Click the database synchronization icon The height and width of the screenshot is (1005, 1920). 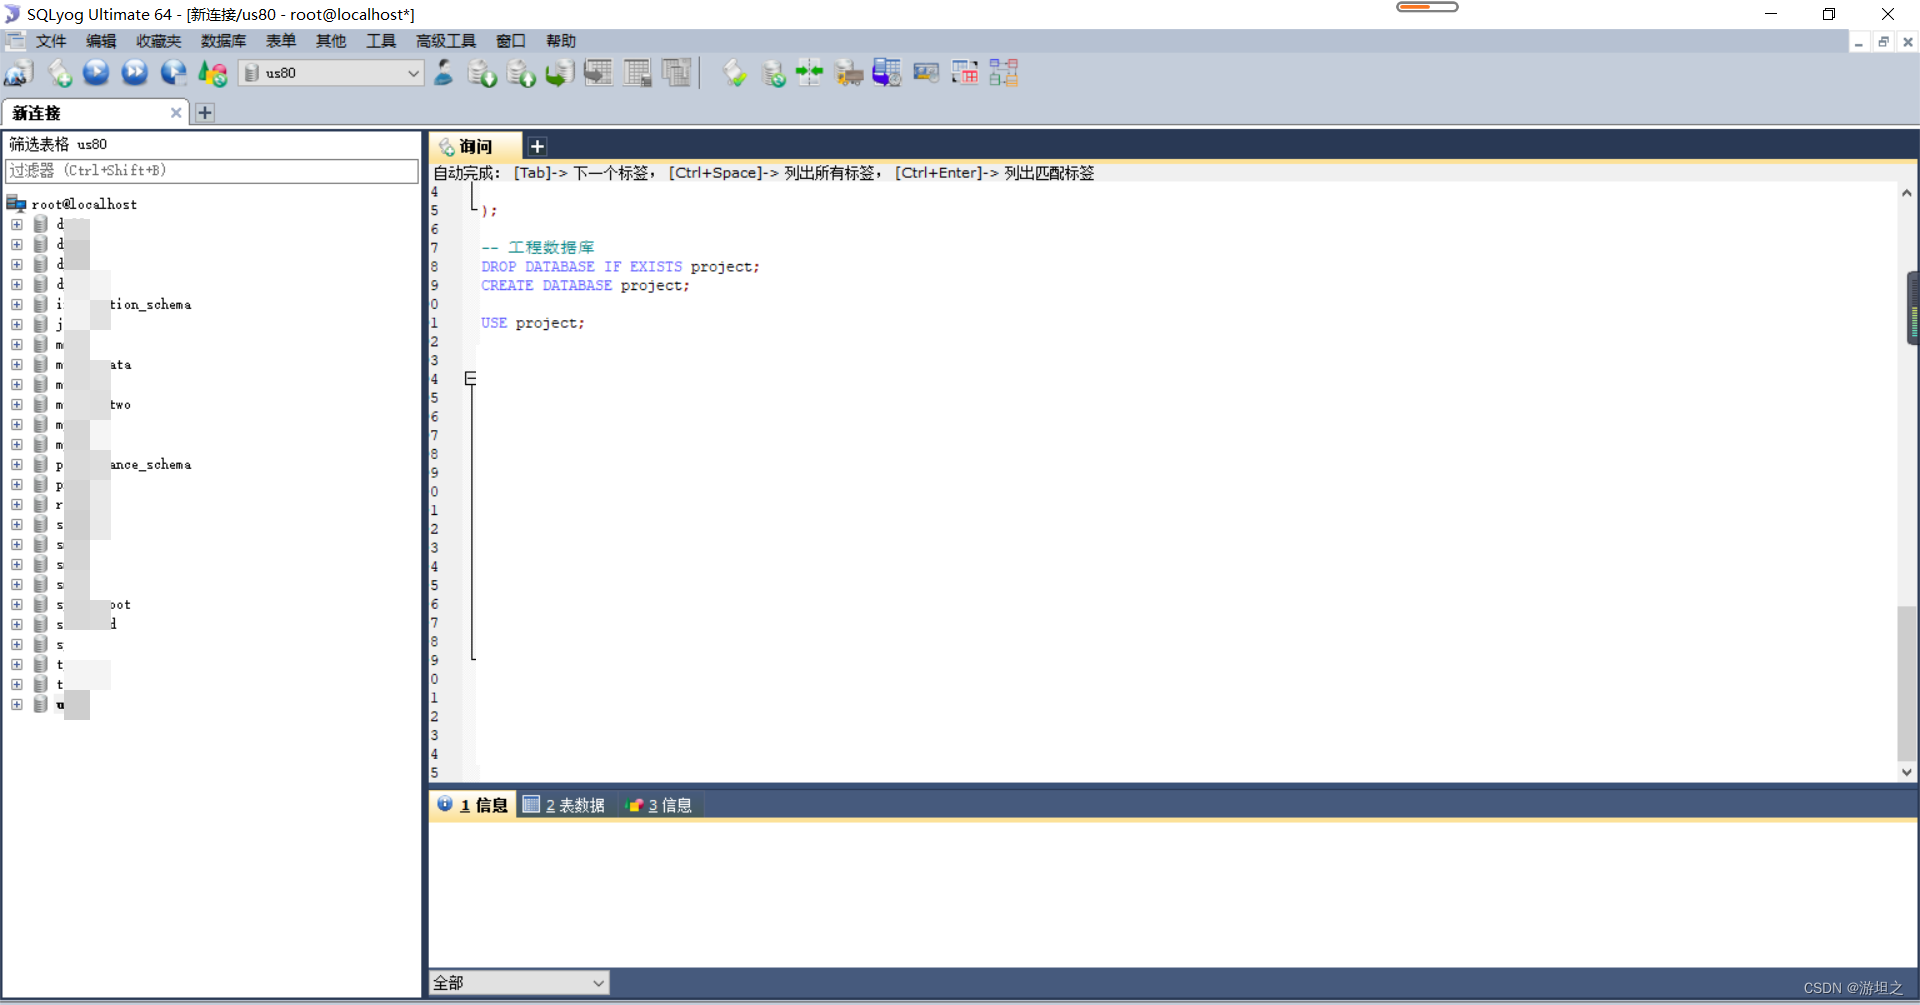[773, 73]
